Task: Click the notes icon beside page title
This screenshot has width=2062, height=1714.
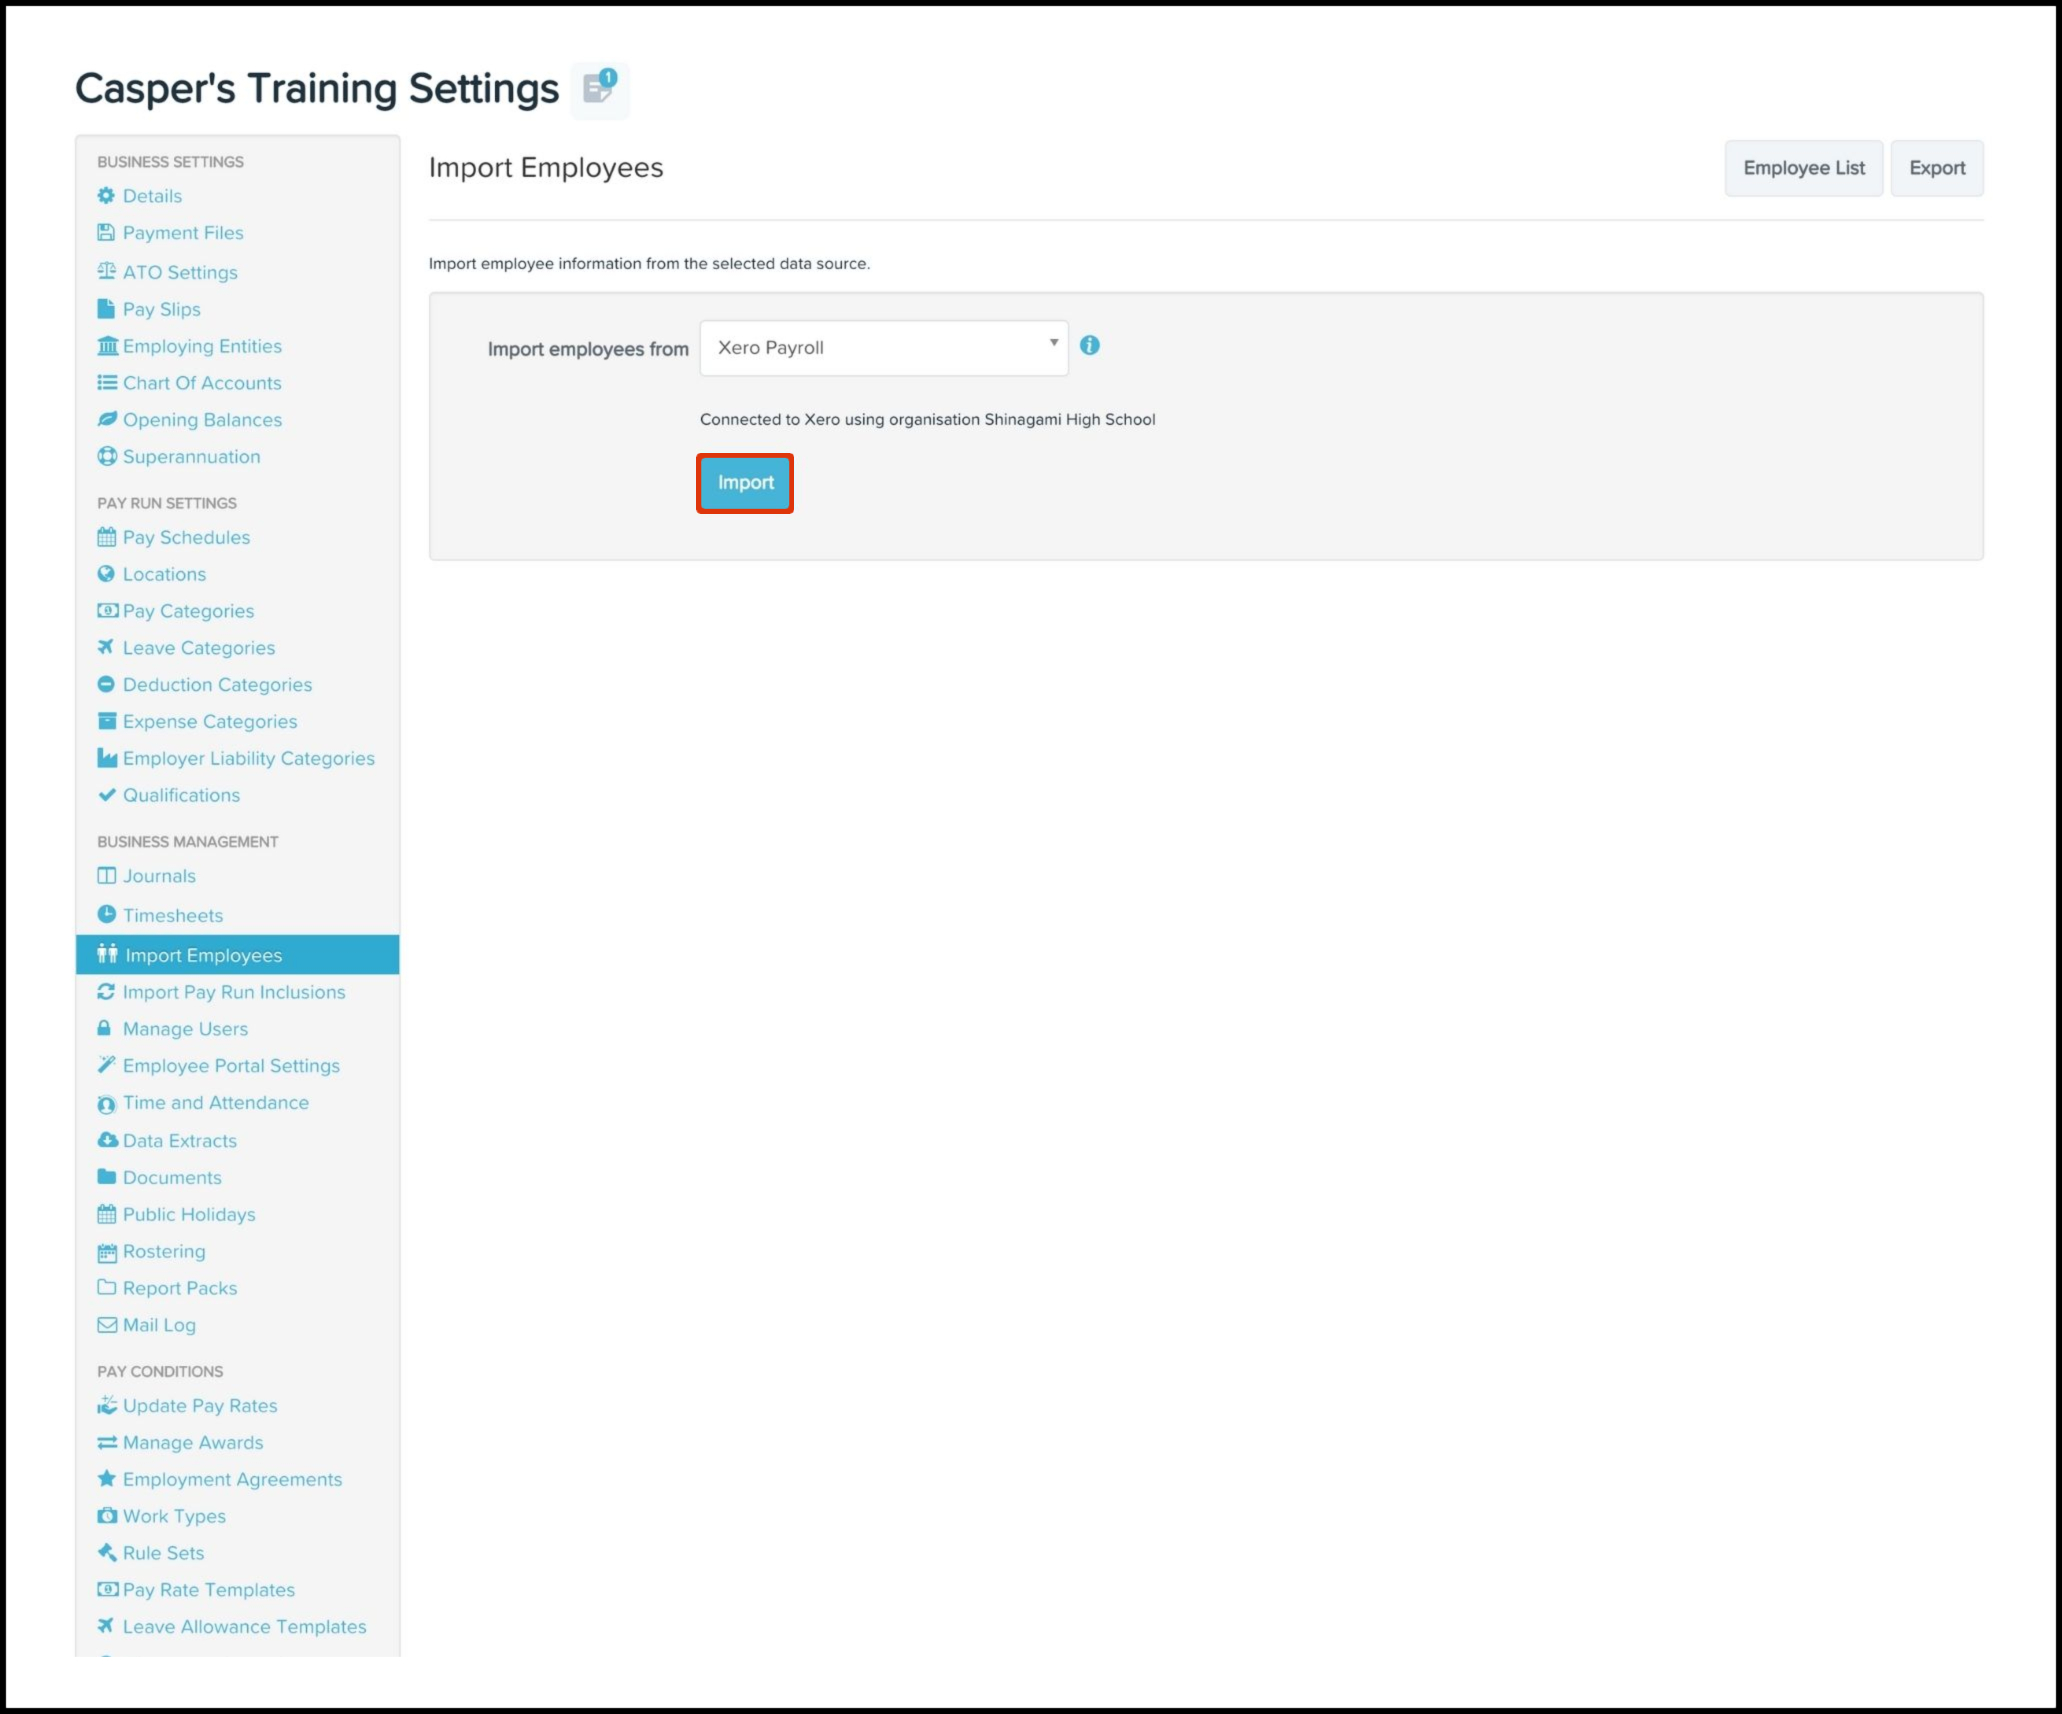Action: coord(599,89)
